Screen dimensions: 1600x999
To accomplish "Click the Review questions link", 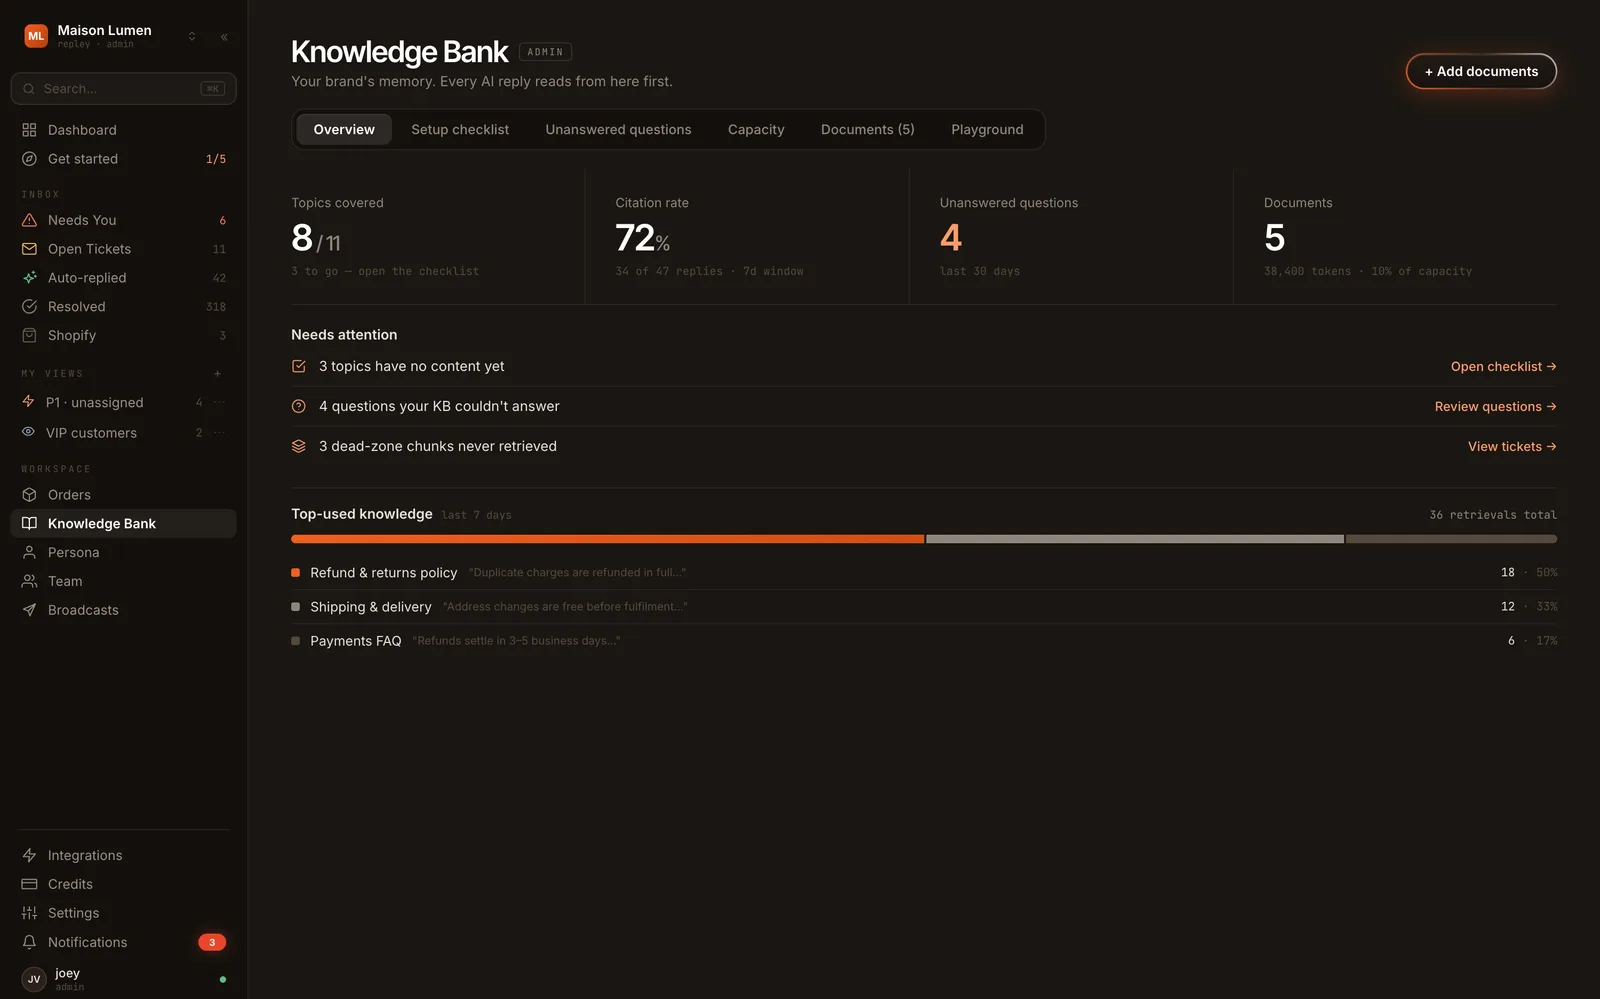I will pos(1495,407).
